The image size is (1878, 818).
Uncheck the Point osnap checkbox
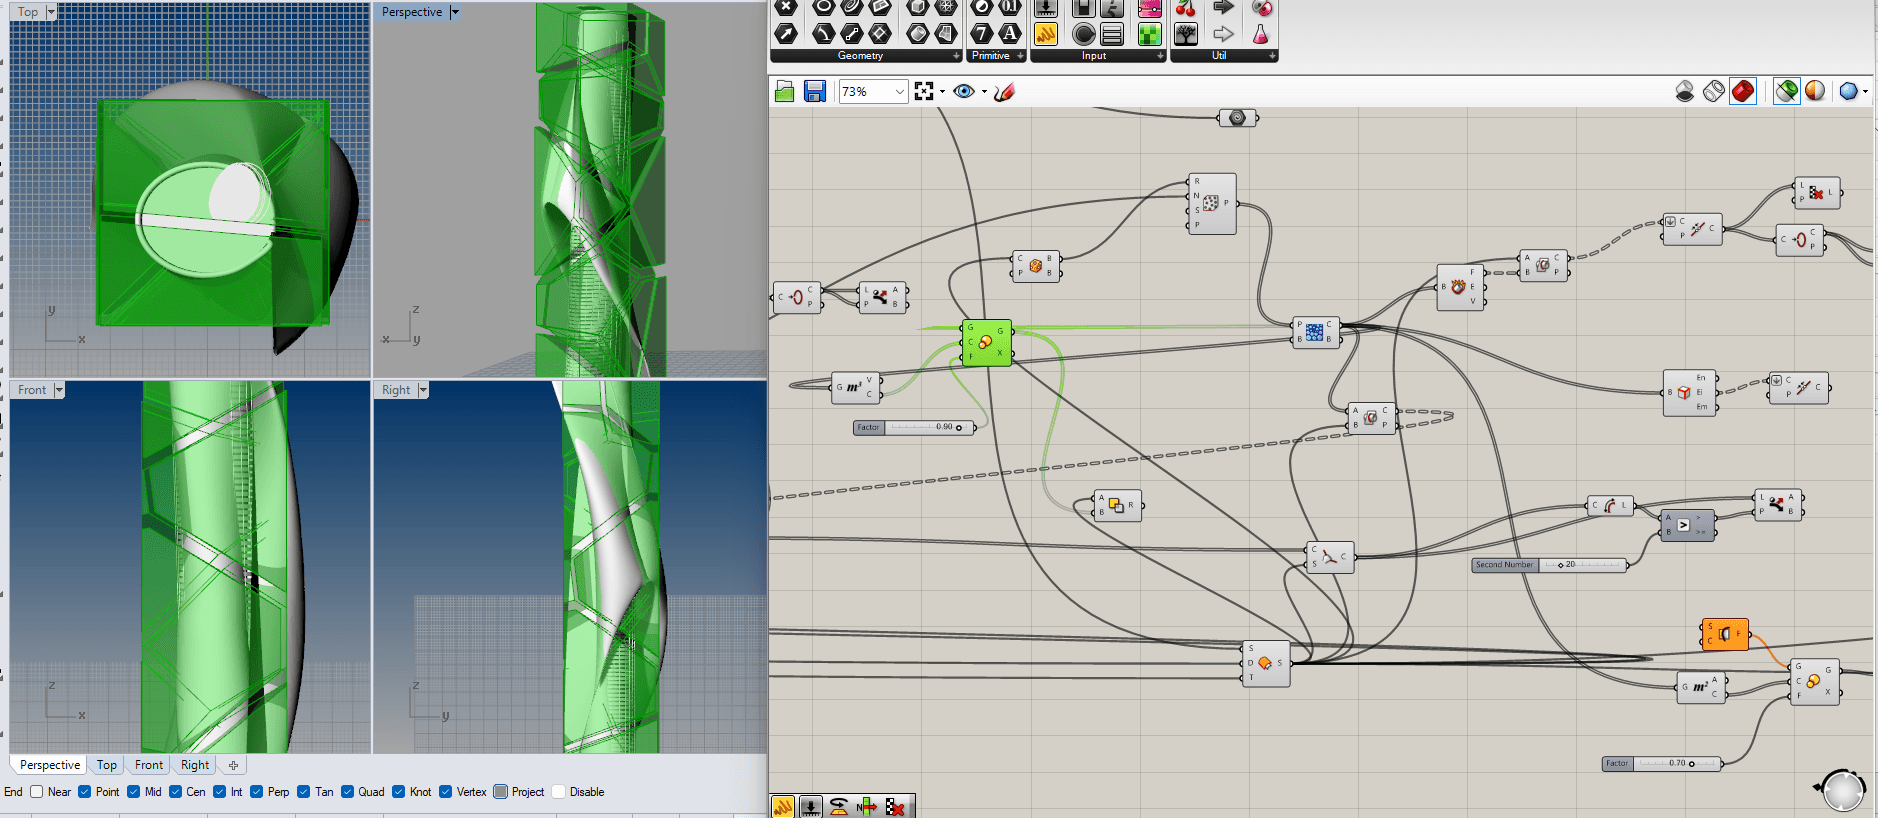click(85, 792)
